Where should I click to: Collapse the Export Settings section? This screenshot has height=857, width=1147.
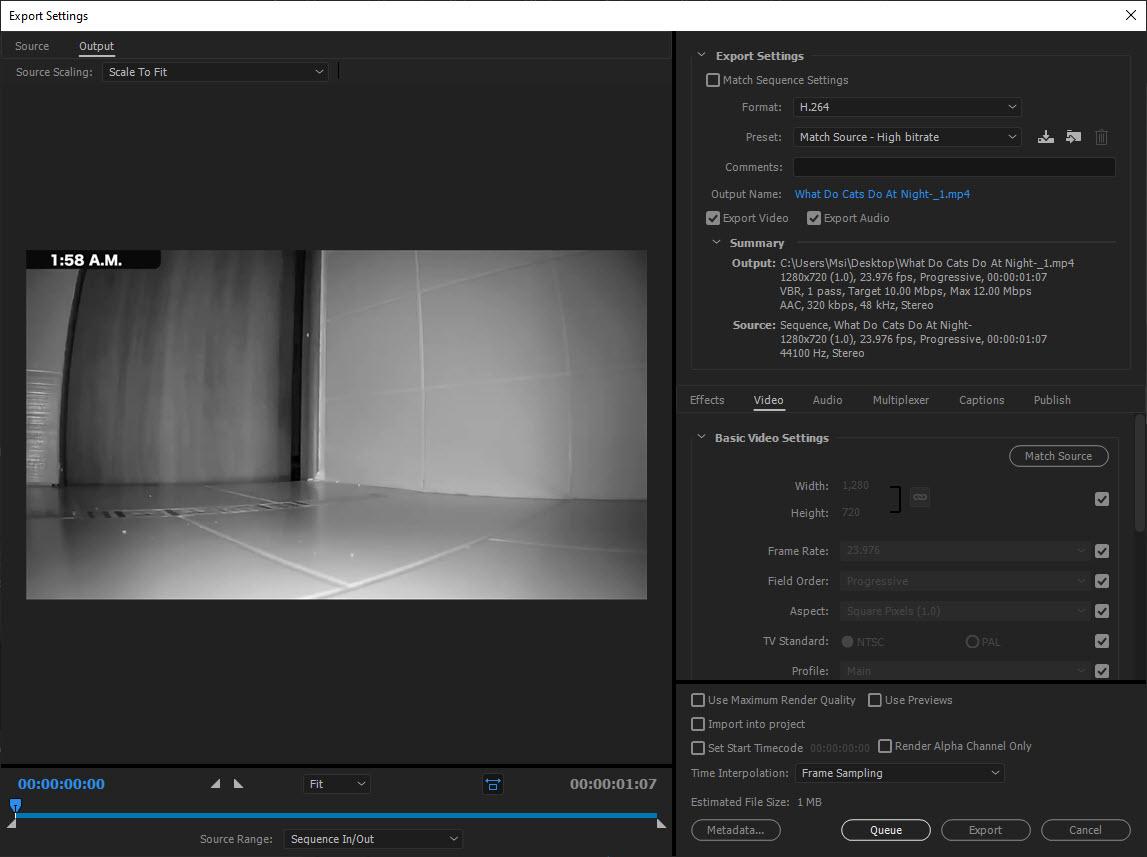(701, 56)
